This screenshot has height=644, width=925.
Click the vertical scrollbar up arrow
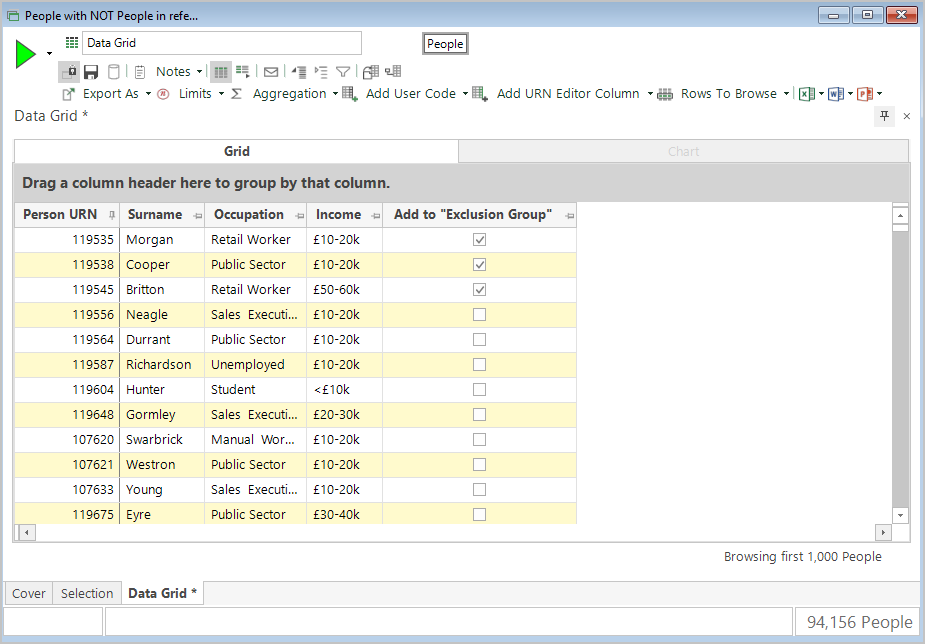click(x=900, y=215)
